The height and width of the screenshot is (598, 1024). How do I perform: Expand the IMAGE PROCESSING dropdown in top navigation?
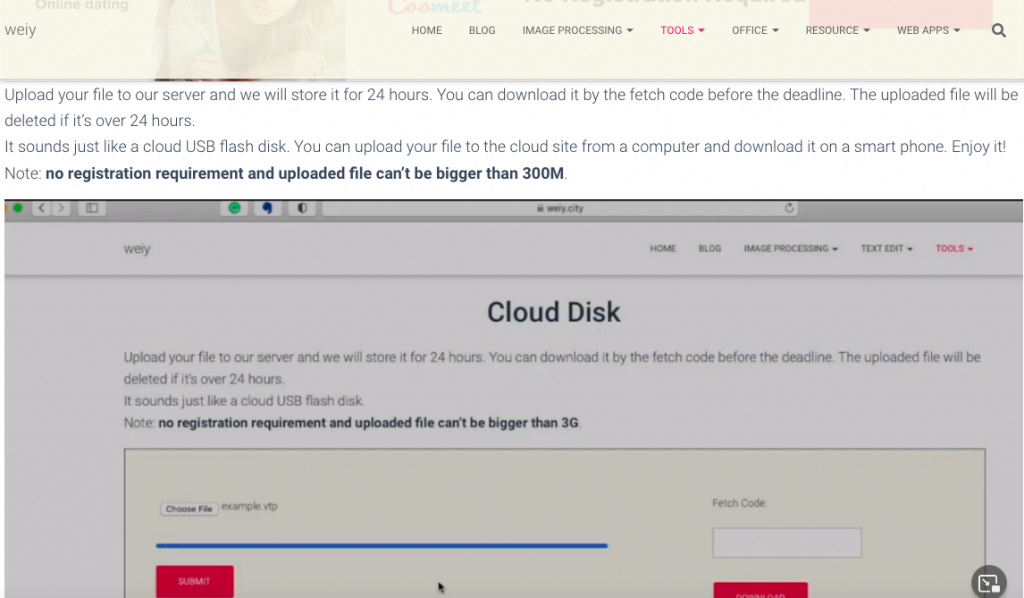pos(577,30)
